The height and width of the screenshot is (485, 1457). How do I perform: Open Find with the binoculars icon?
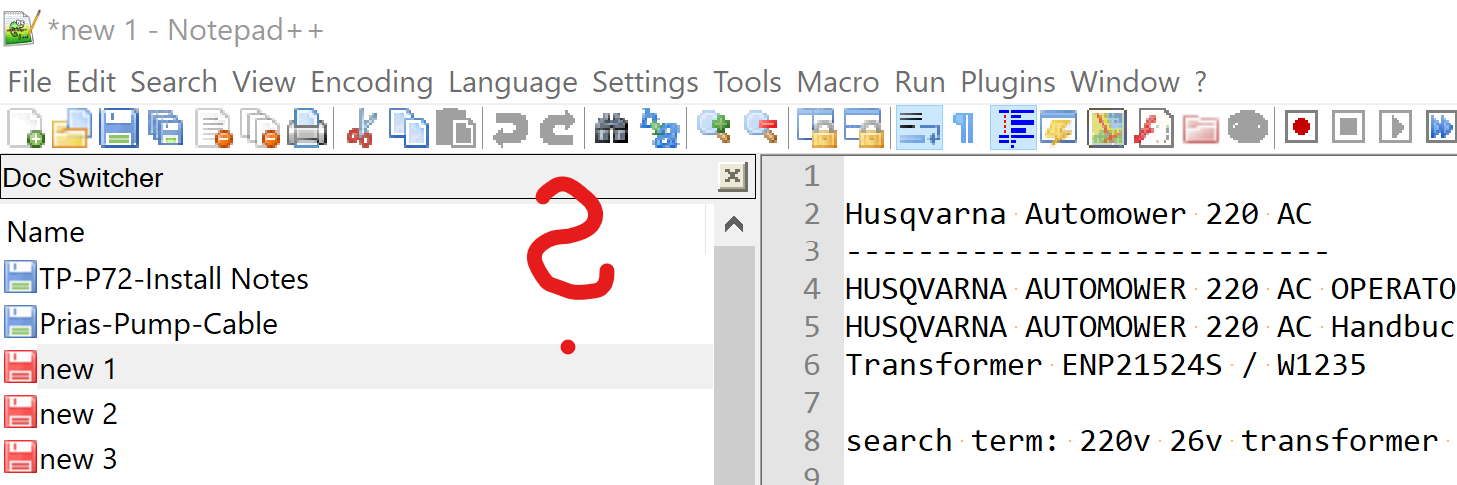click(x=611, y=129)
